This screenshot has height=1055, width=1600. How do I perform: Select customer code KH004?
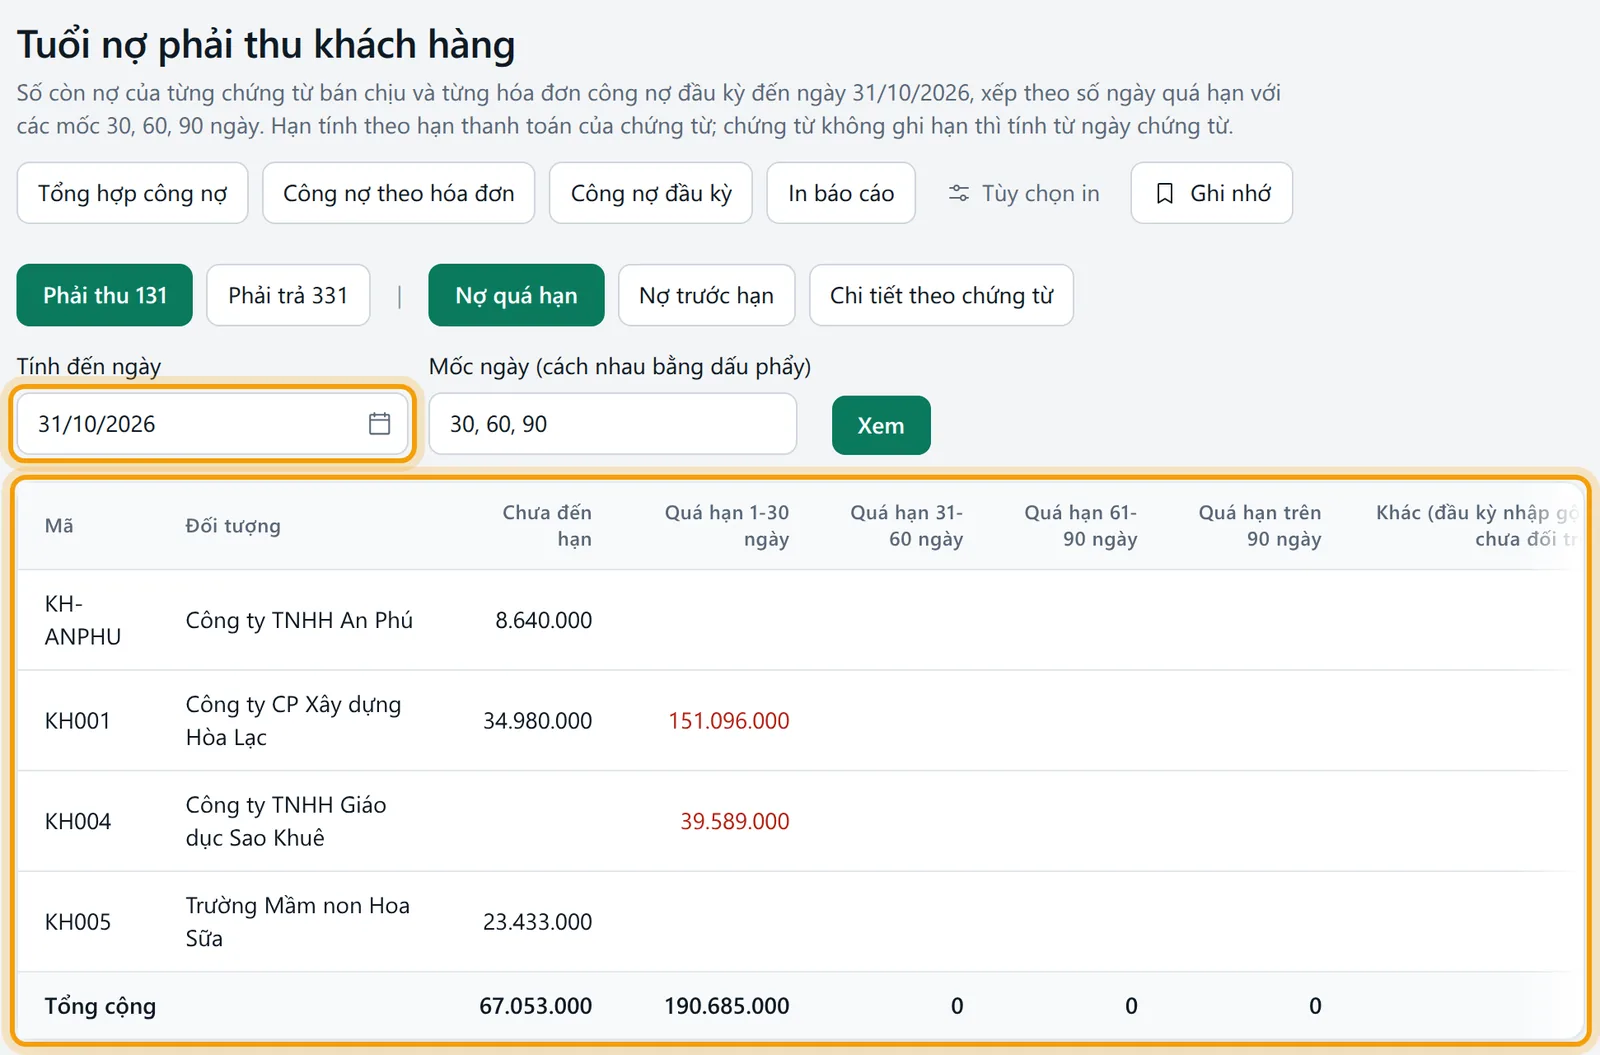(78, 821)
